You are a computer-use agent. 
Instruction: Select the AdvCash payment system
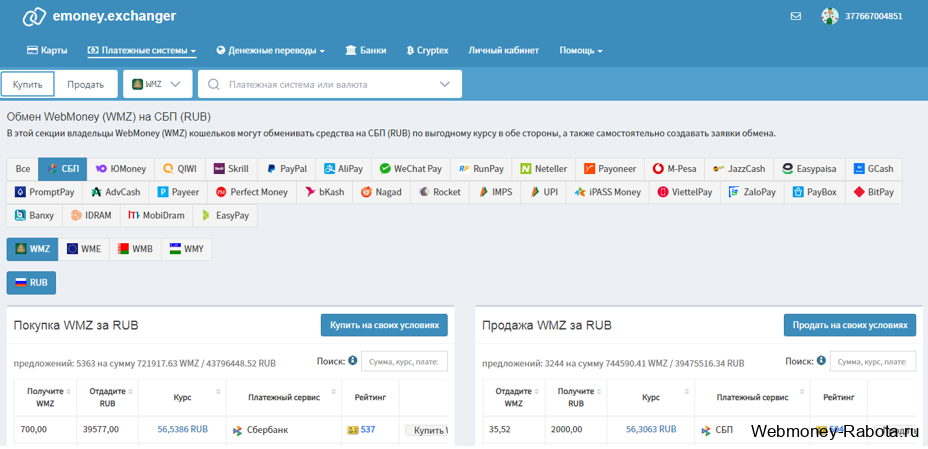click(x=116, y=192)
